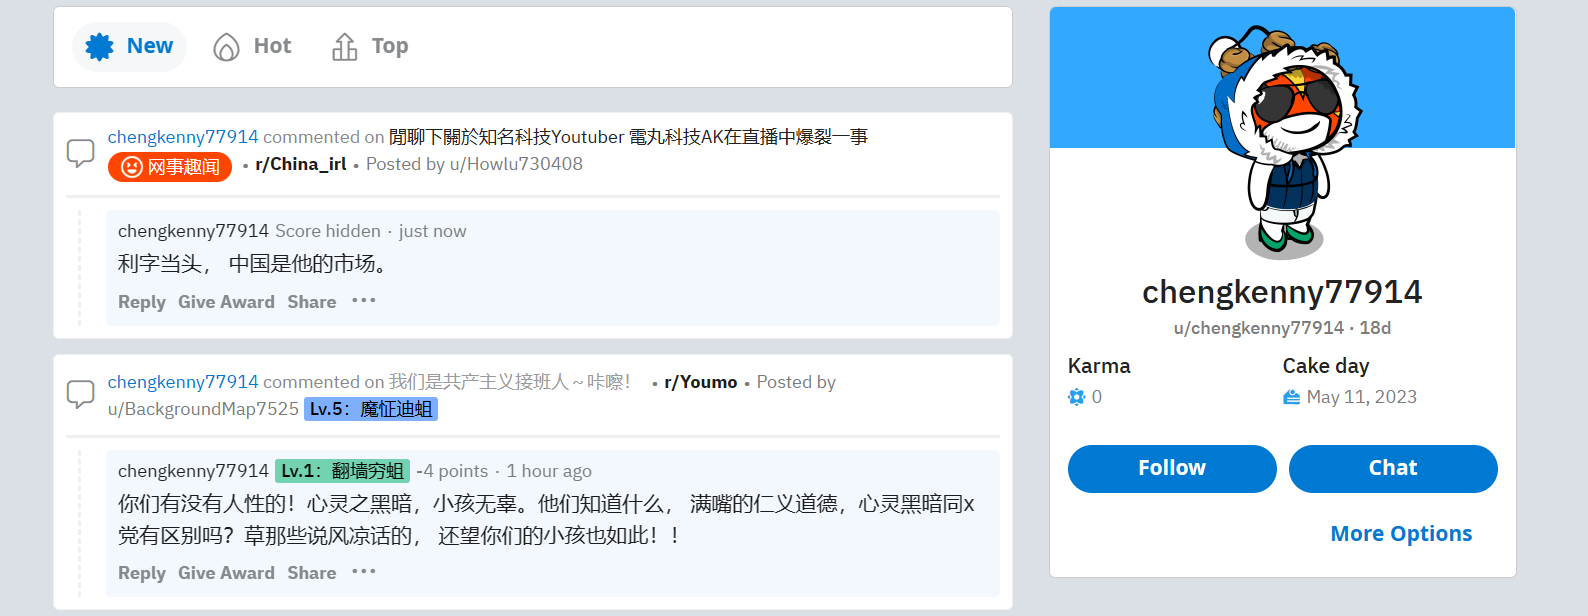Image resolution: width=1588 pixels, height=616 pixels.
Task: Give Award on the second comment
Action: pyautogui.click(x=226, y=573)
